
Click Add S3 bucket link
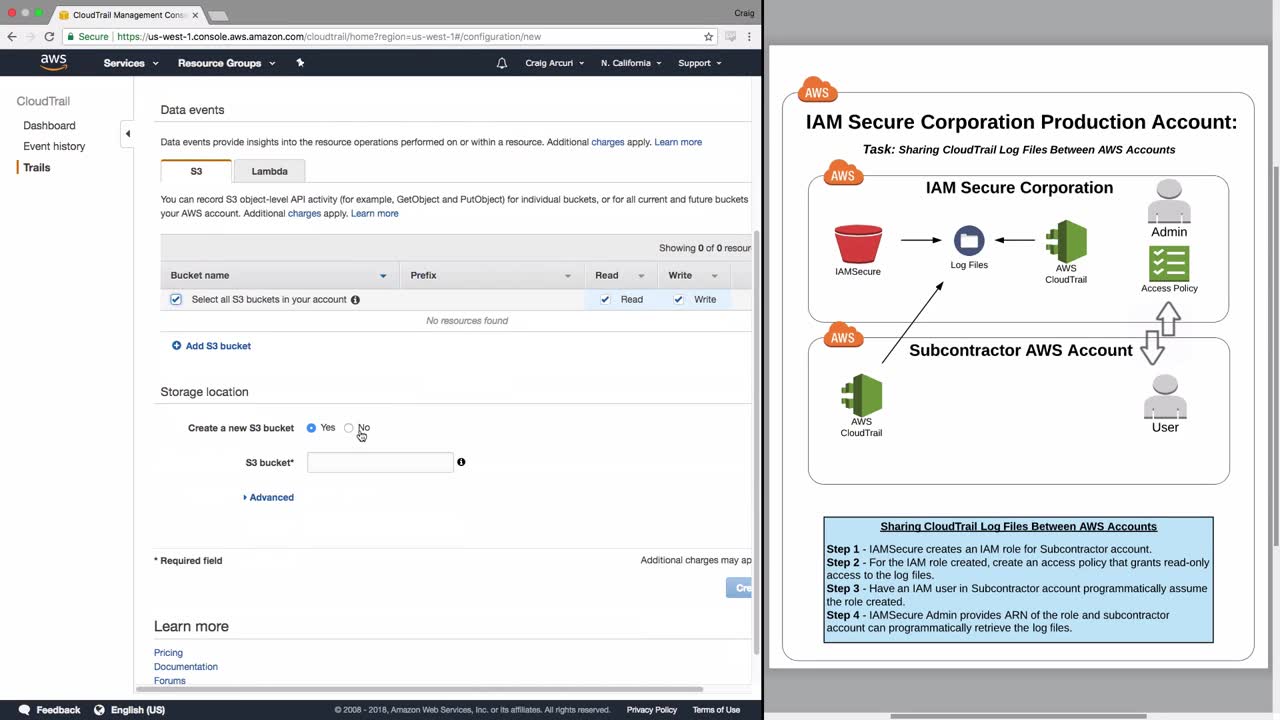pyautogui.click(x=218, y=346)
